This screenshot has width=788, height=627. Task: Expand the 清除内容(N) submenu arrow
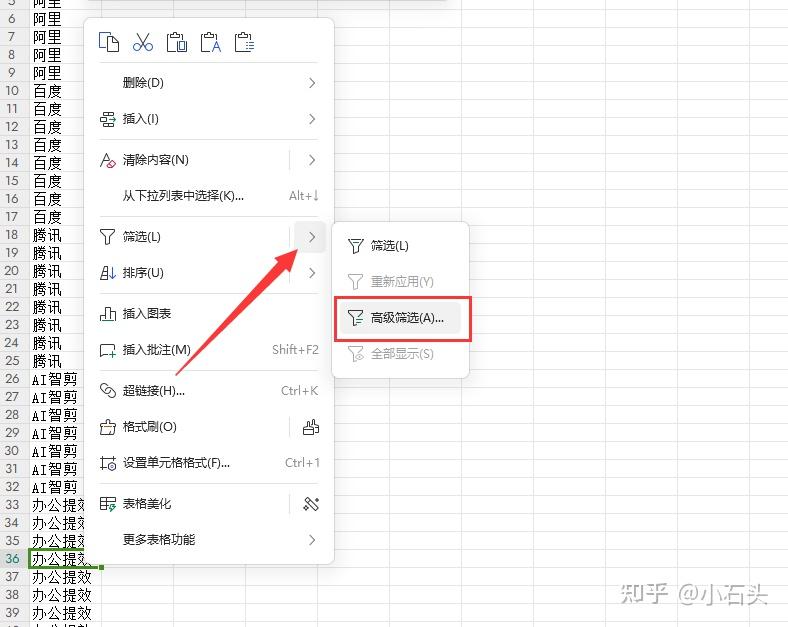[x=312, y=160]
